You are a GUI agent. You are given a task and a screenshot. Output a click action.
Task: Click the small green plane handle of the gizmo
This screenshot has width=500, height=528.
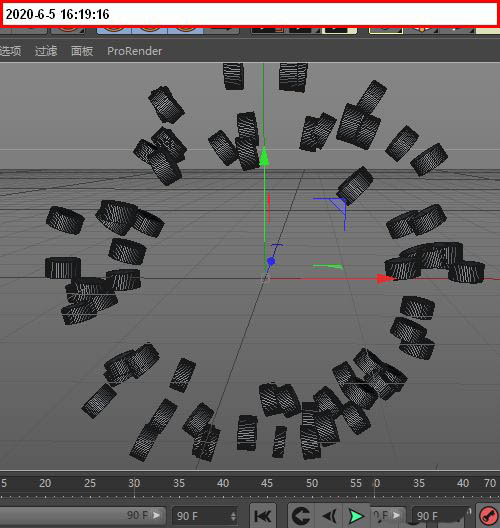coord(329,267)
